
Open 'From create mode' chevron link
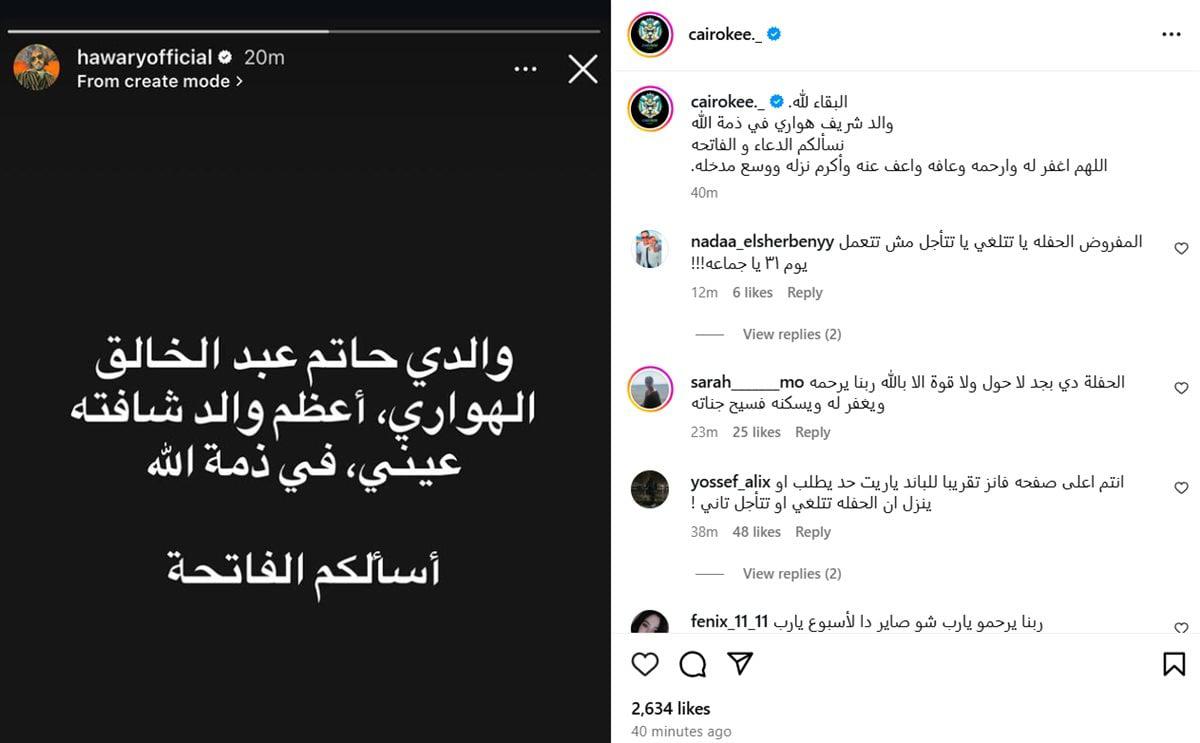click(x=160, y=82)
